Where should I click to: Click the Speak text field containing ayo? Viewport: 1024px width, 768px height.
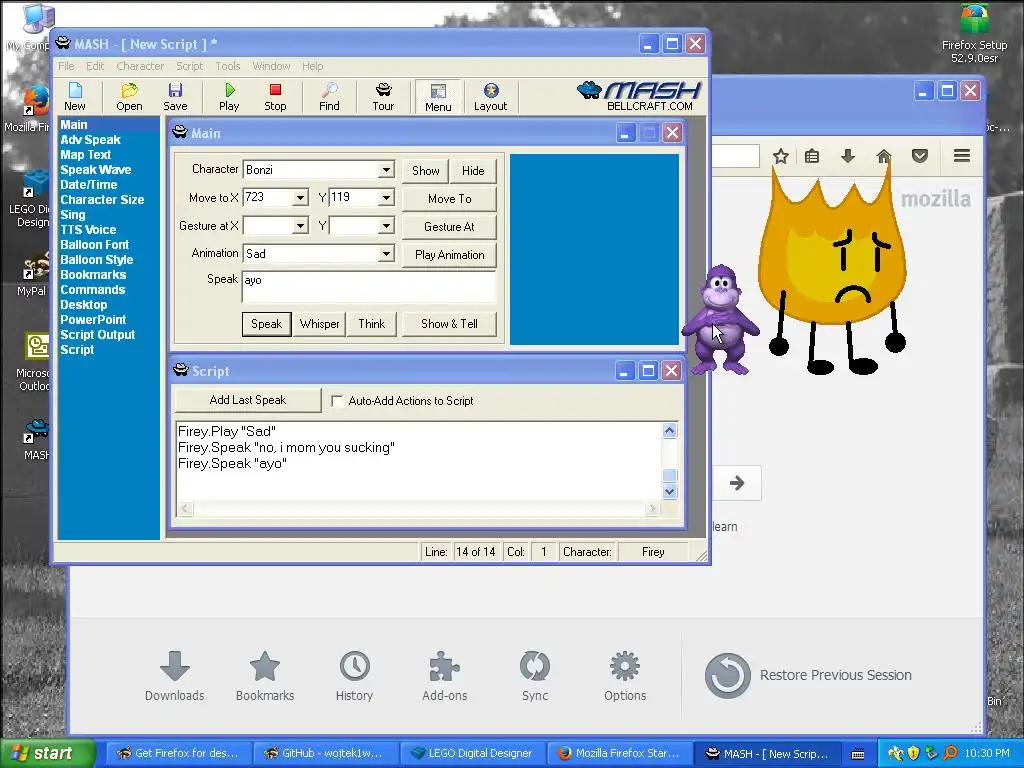click(x=369, y=287)
